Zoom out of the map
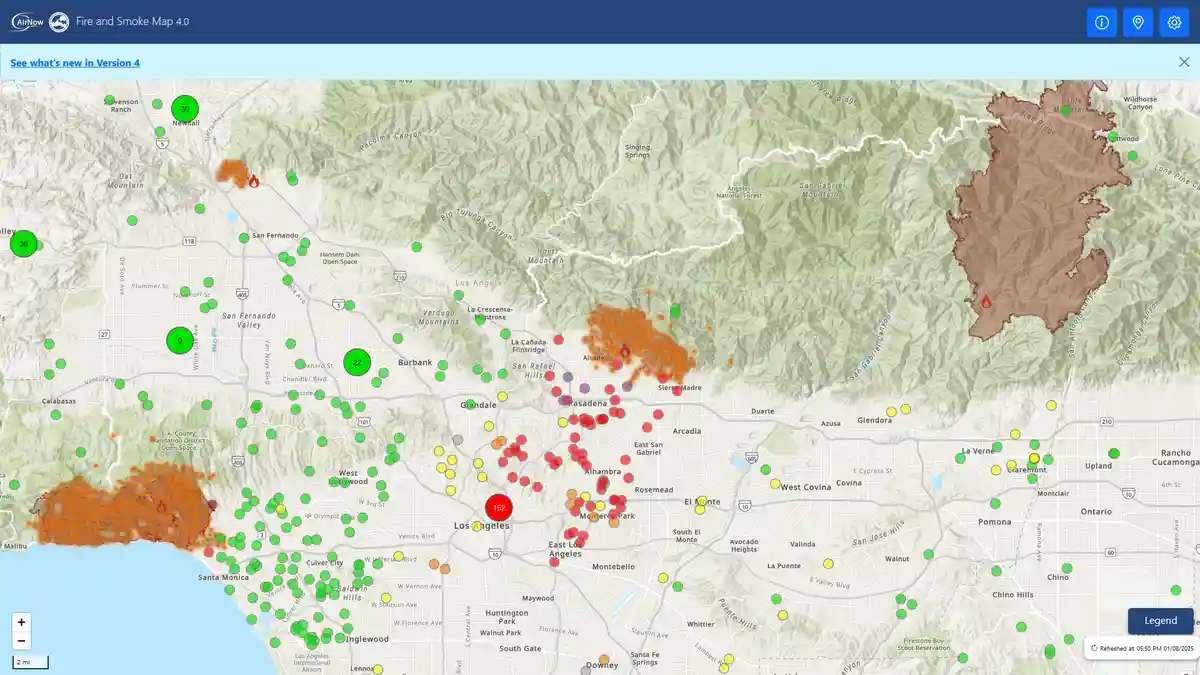This screenshot has width=1200, height=675. point(22,641)
